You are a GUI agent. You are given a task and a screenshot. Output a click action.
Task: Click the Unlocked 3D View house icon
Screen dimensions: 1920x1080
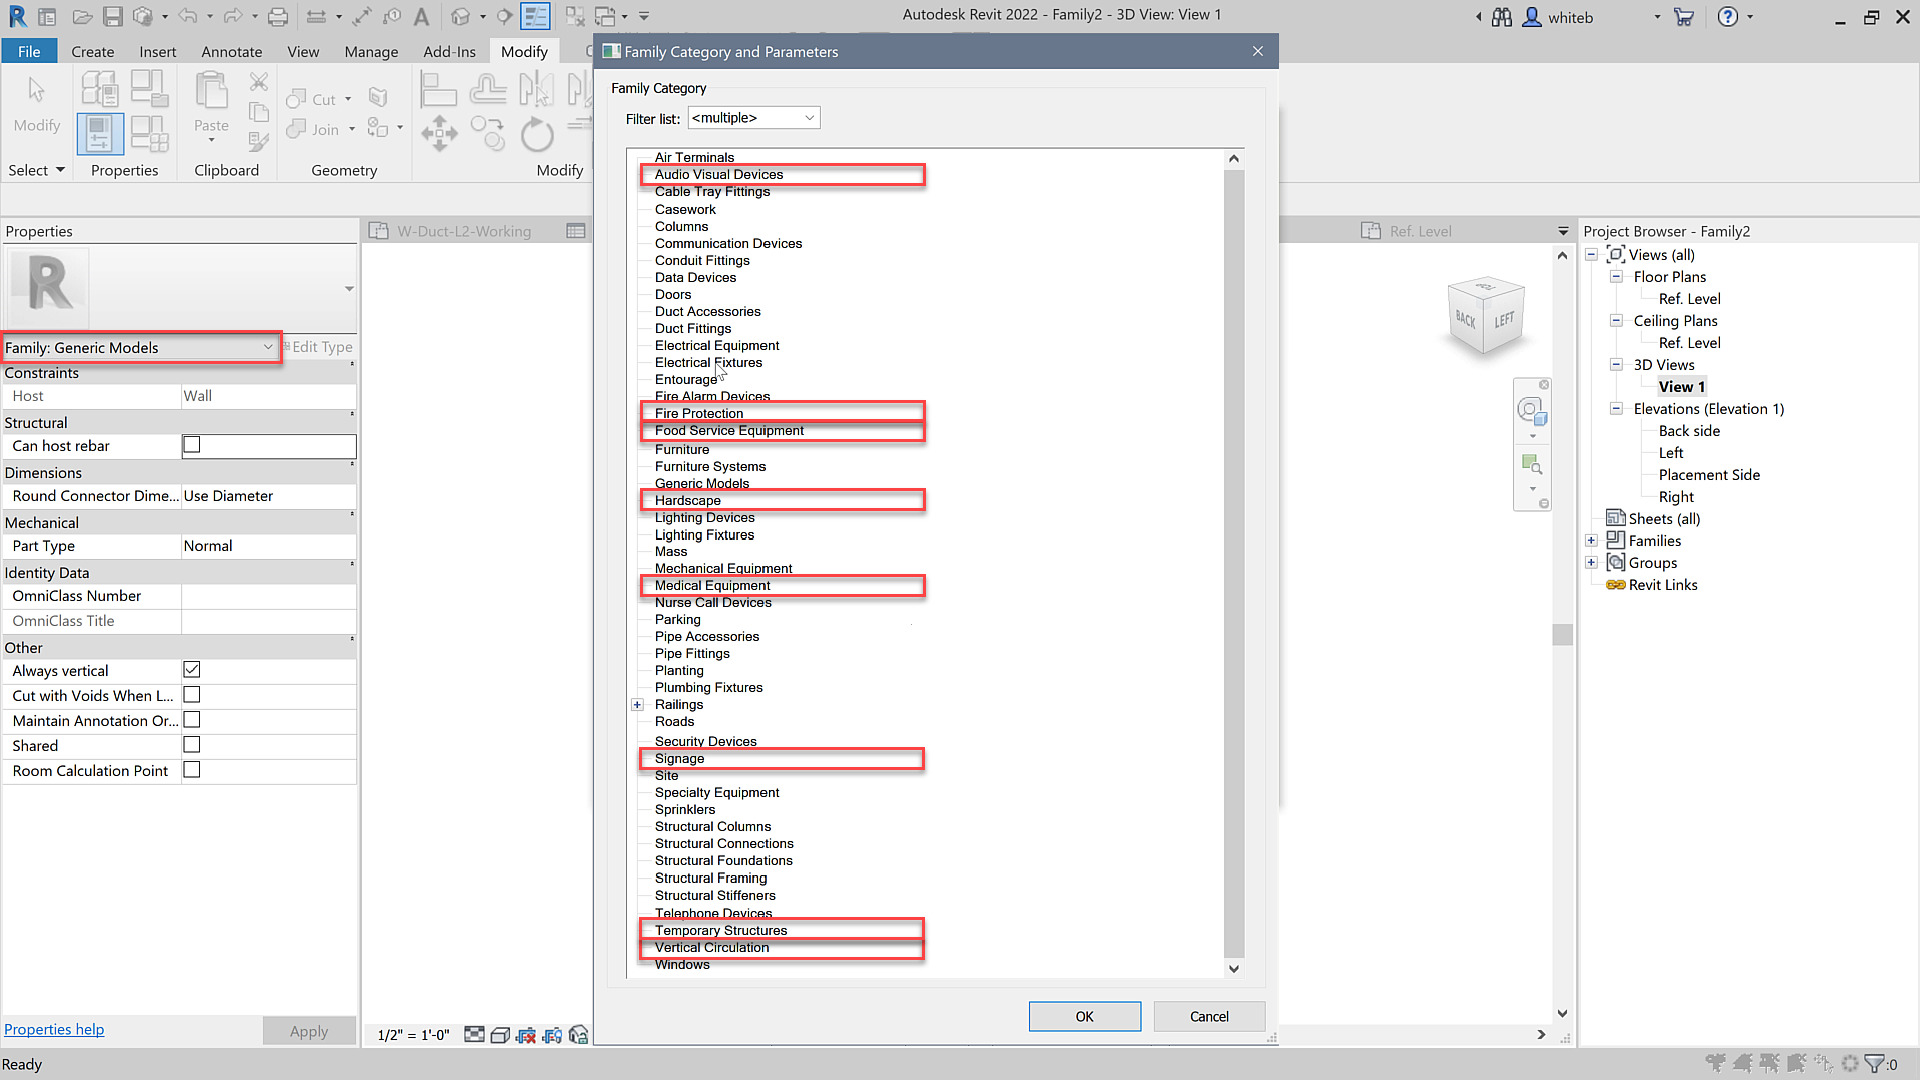pyautogui.click(x=578, y=1035)
